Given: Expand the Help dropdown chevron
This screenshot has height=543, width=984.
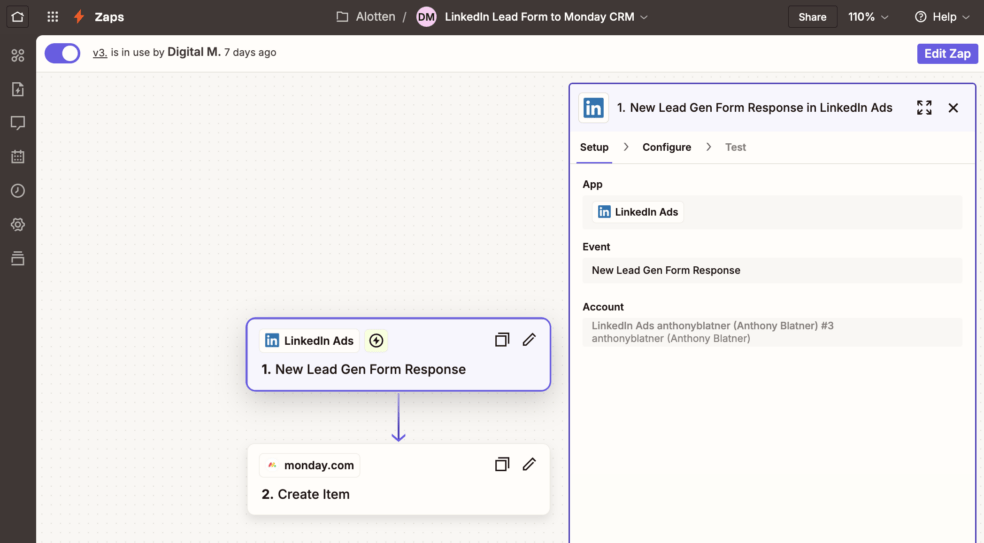Looking at the screenshot, I should click(966, 17).
